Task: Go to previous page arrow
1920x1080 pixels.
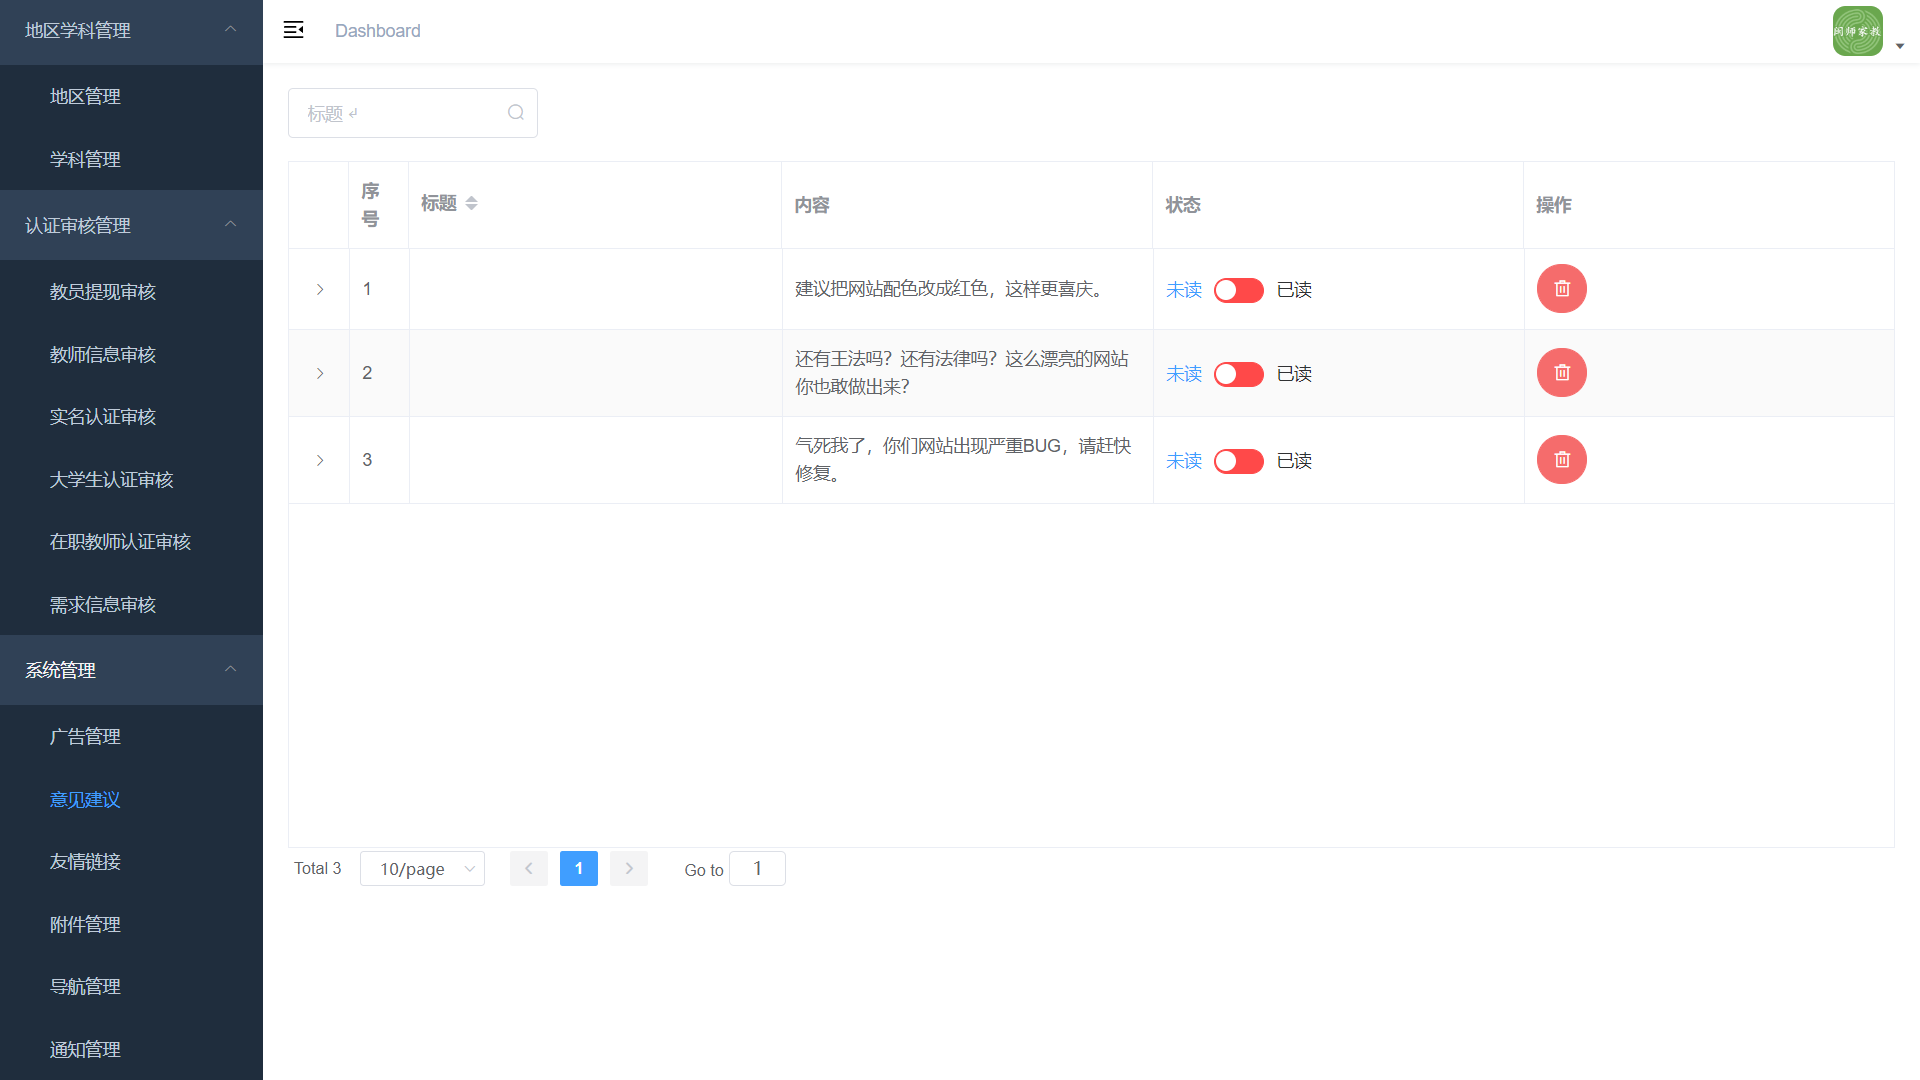Action: (528, 869)
